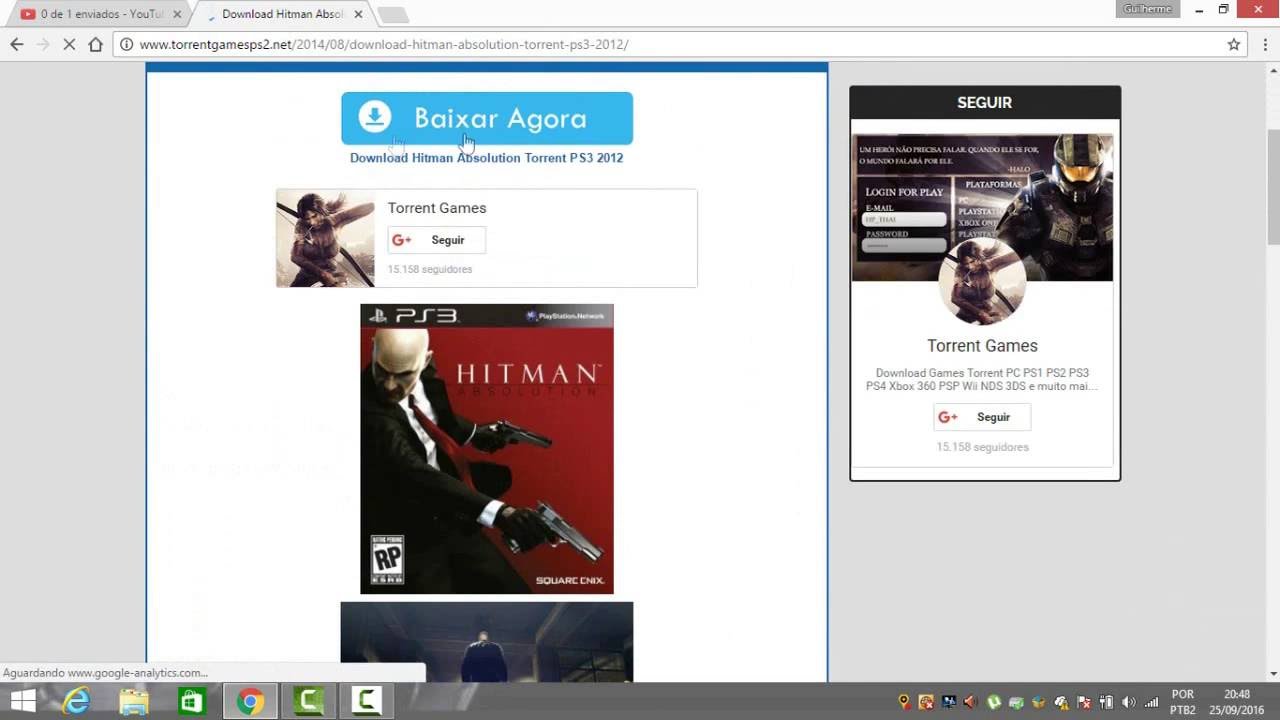Screen dimensions: 1280x720
Task: Open the network signal tray icon
Action: click(1152, 702)
